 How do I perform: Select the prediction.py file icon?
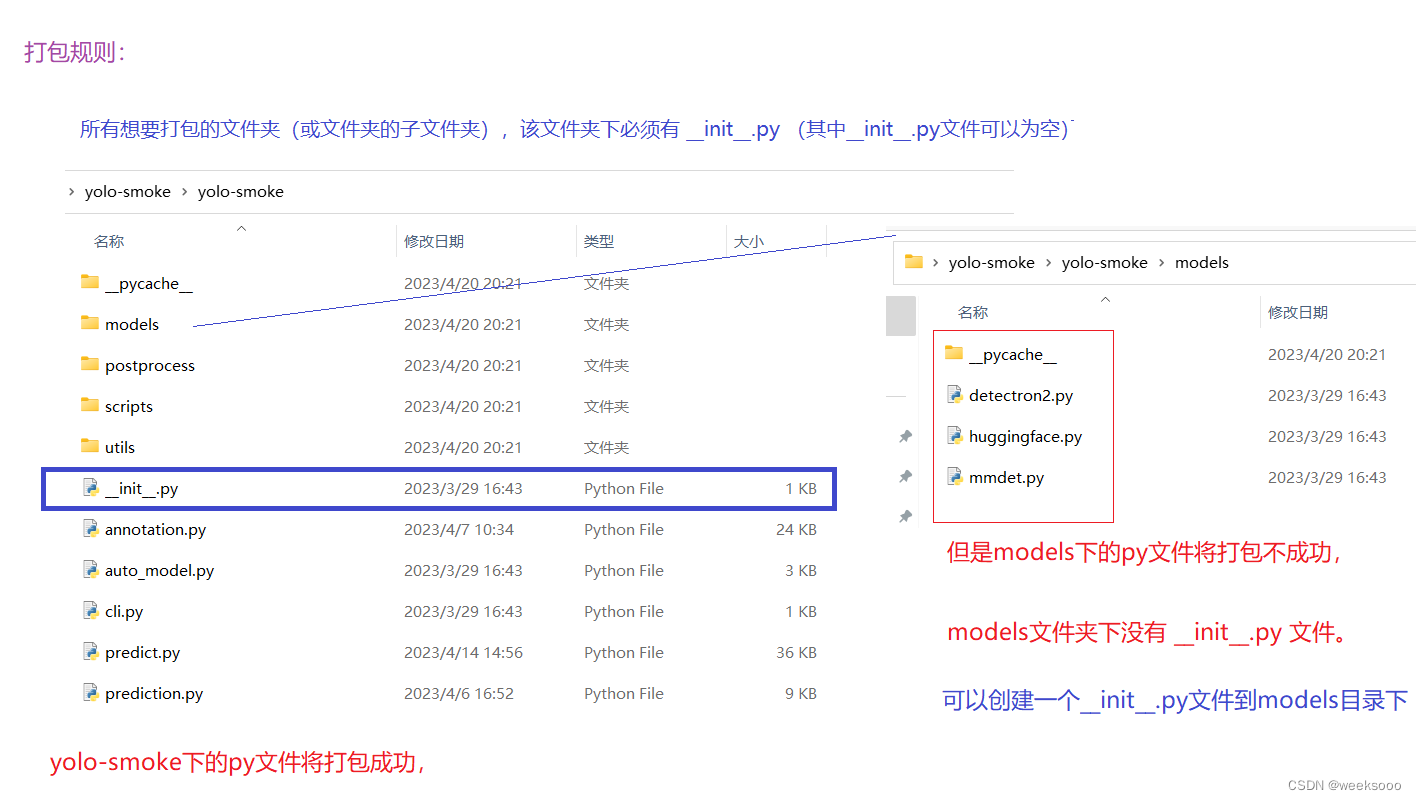coord(90,693)
